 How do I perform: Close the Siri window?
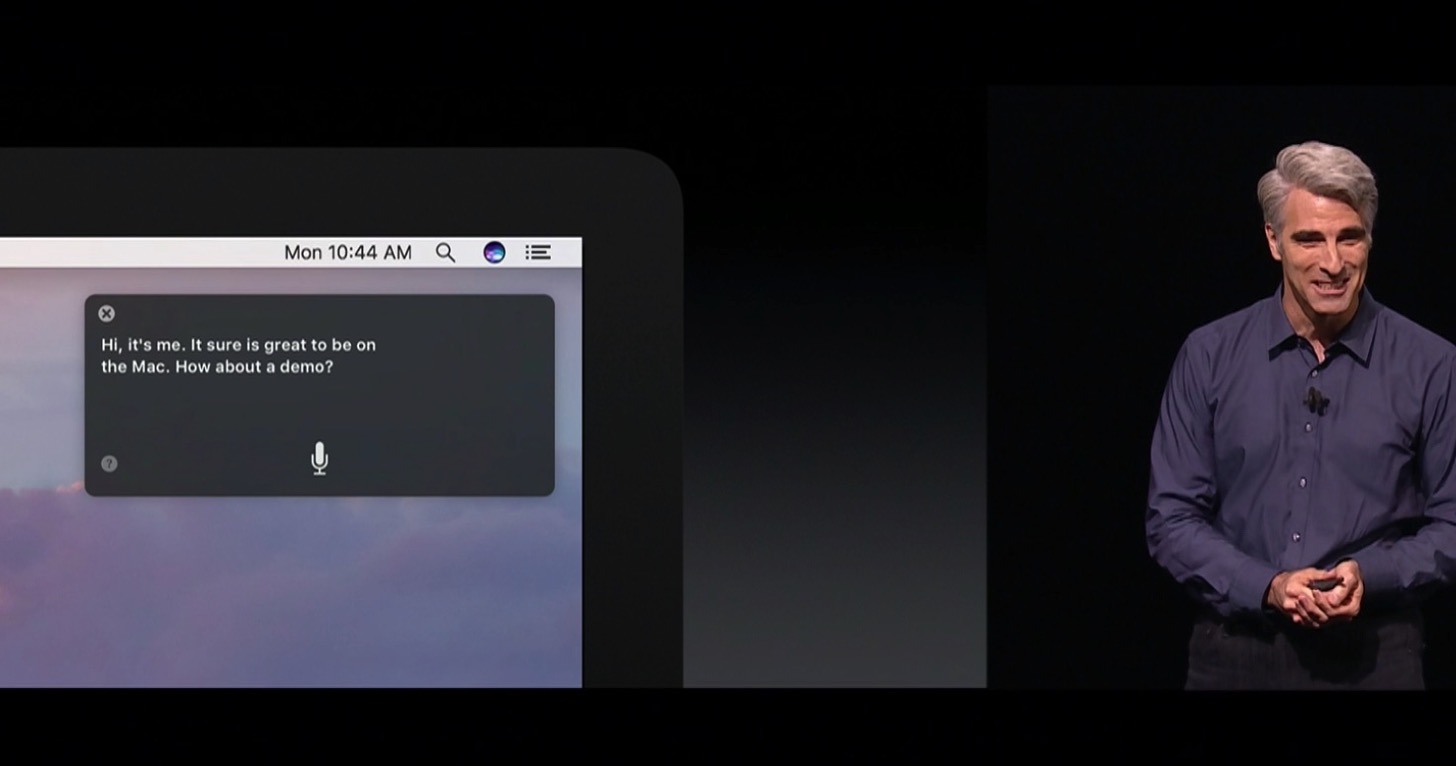coord(107,314)
